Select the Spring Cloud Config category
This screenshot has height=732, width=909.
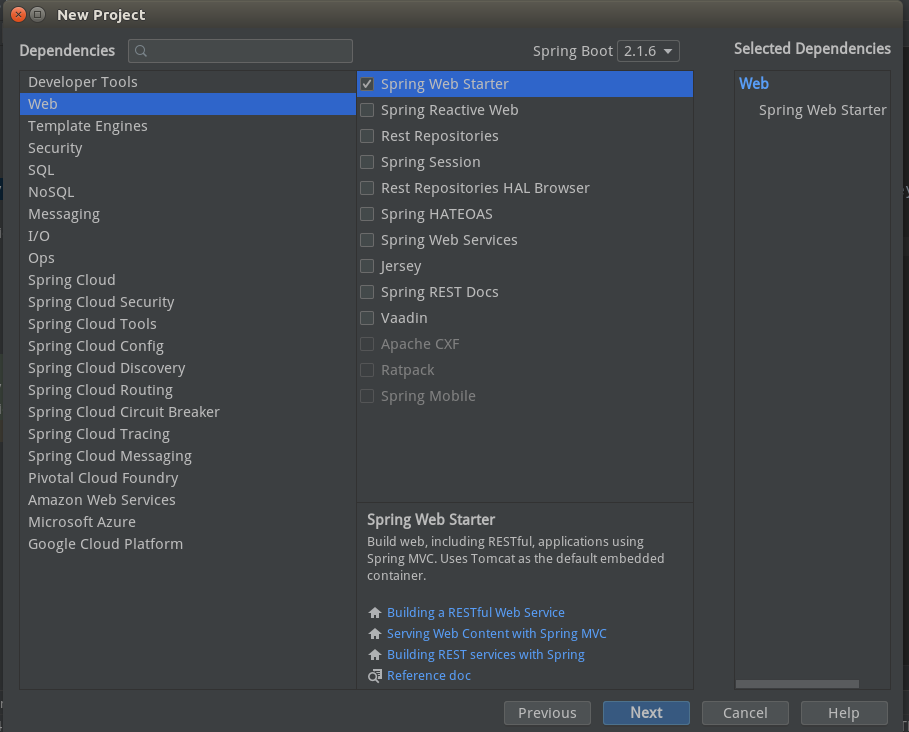[x=188, y=347]
